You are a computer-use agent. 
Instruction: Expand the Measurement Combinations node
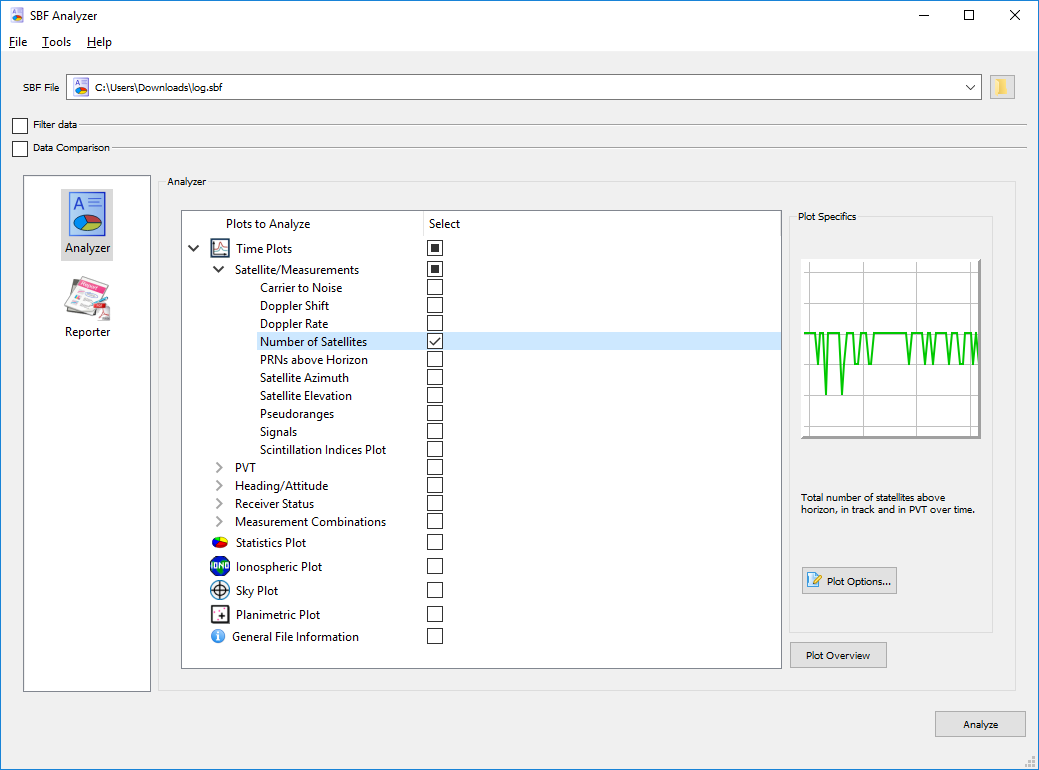[219, 522]
